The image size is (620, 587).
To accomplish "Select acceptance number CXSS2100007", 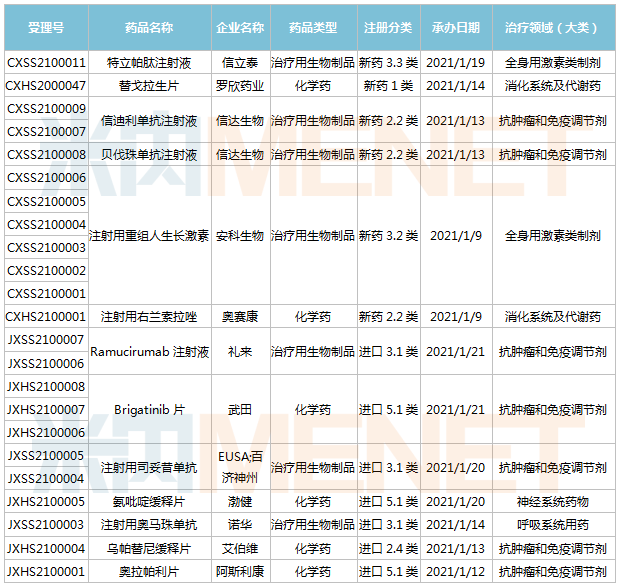I will click(46, 132).
